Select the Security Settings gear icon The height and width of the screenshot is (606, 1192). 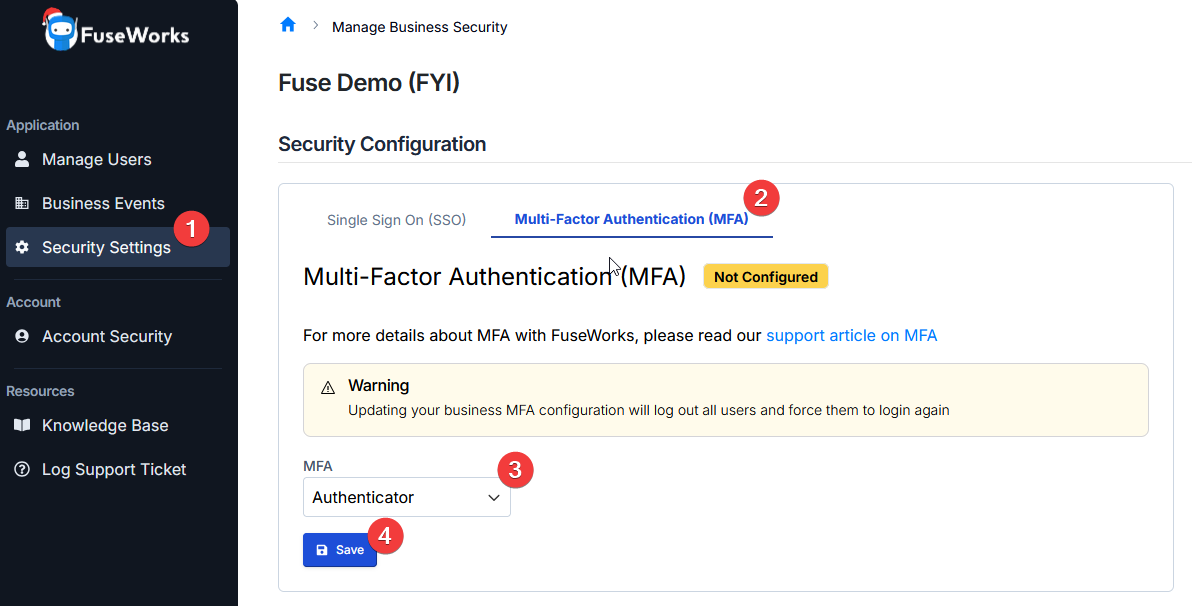21,247
